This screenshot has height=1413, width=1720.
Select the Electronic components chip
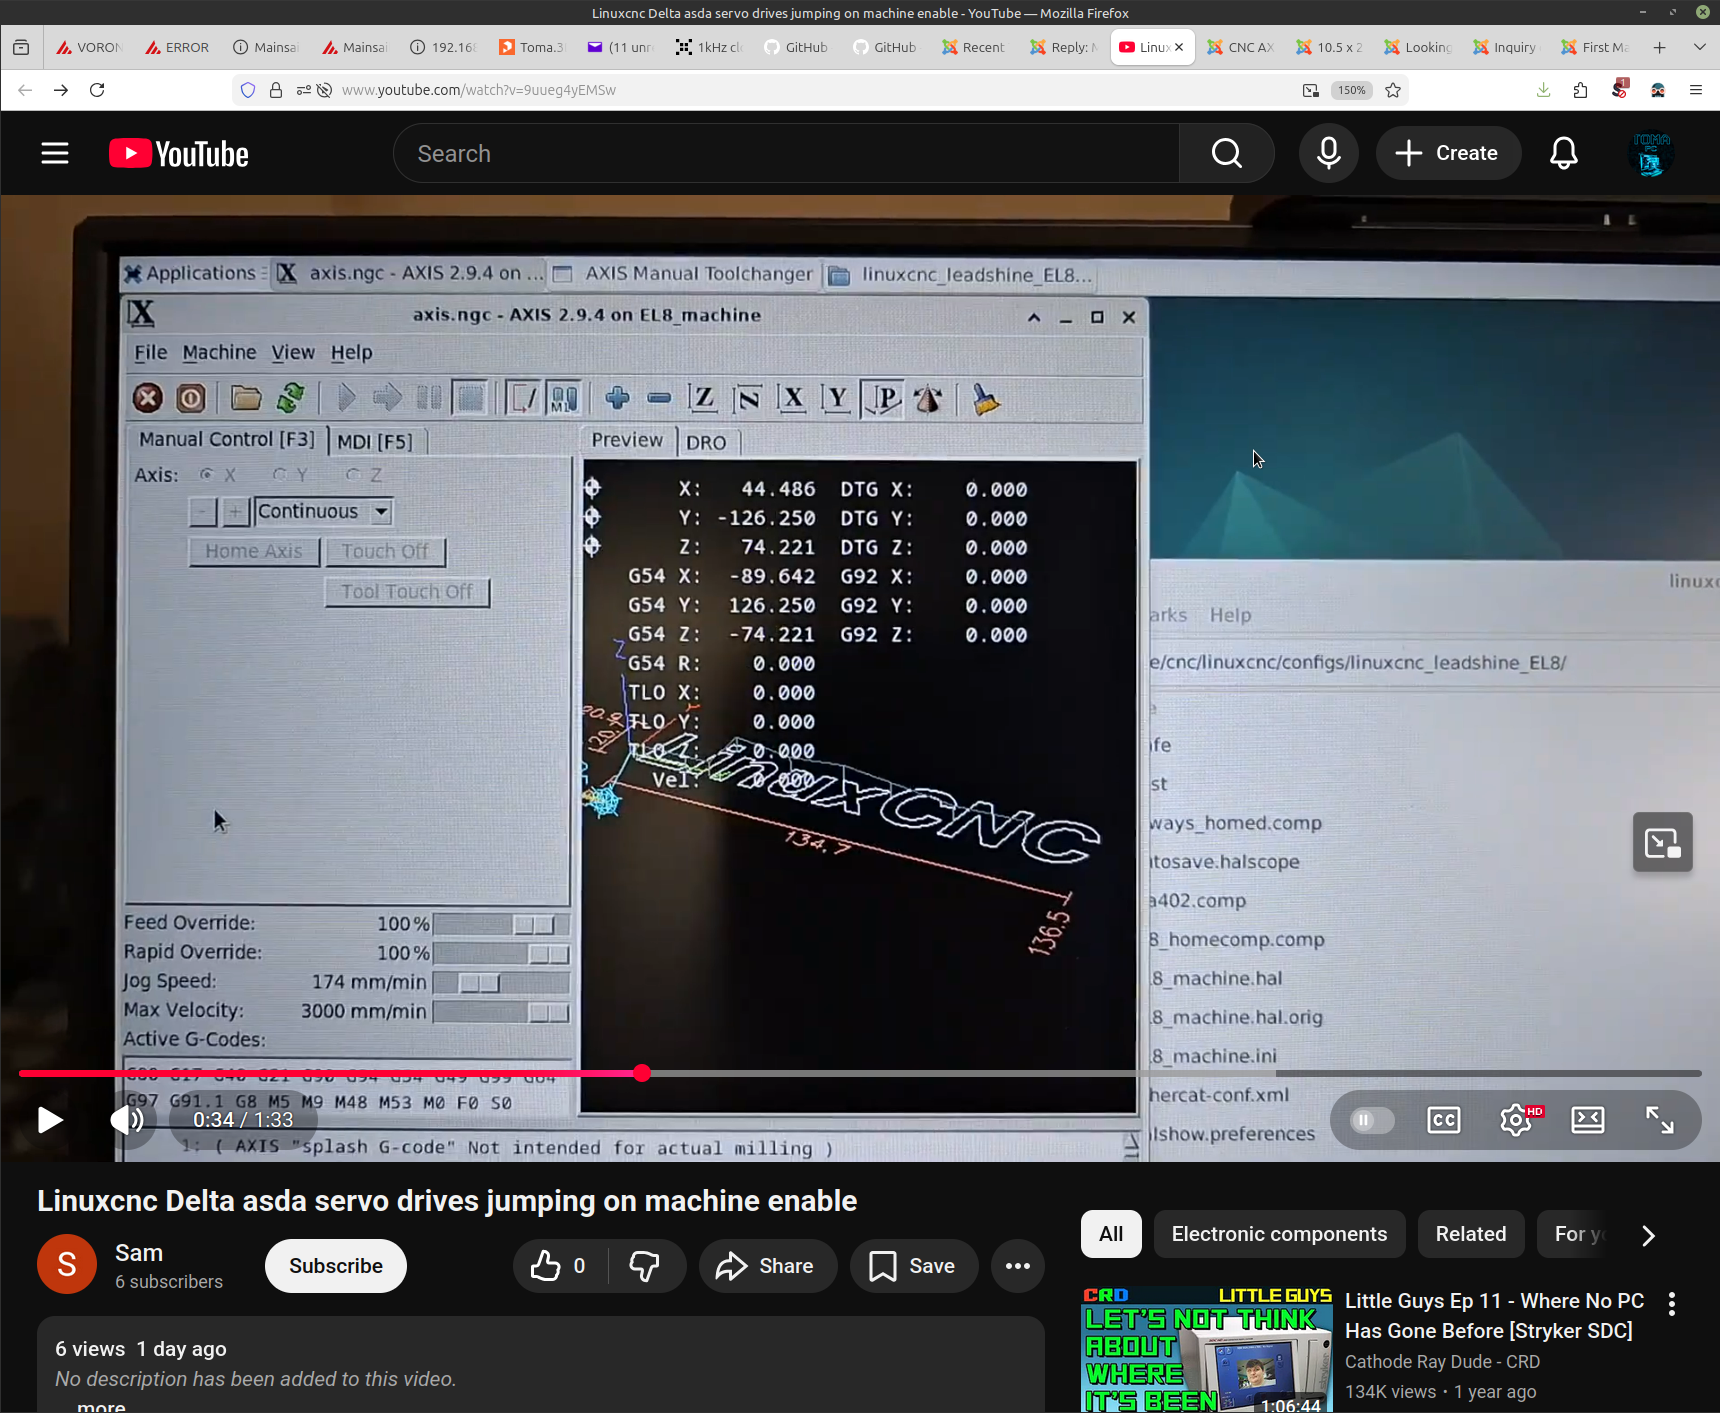[x=1278, y=1234]
